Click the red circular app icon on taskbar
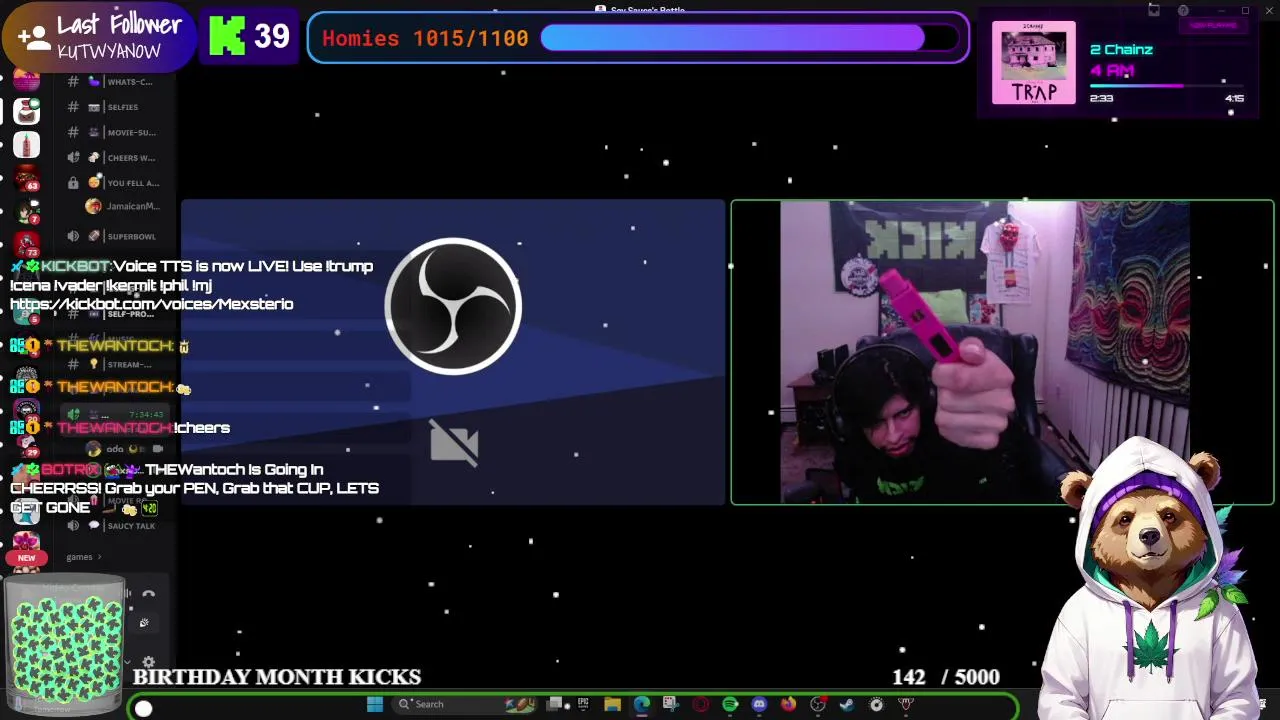 701,704
